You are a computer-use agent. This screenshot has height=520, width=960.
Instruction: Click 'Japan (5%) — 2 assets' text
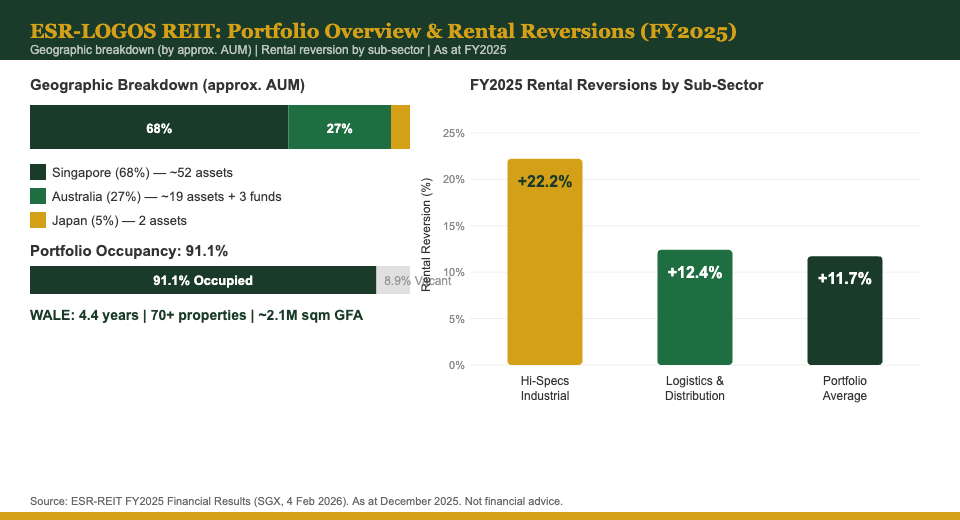(x=119, y=220)
